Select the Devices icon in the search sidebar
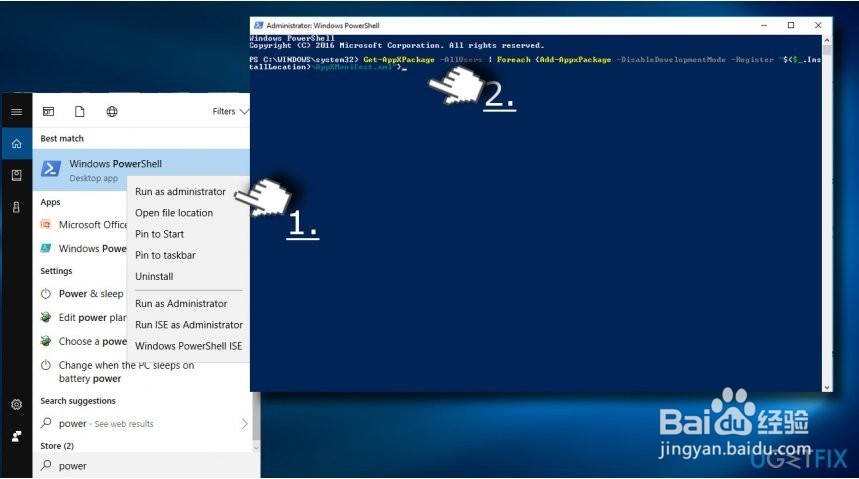 pos(16,207)
